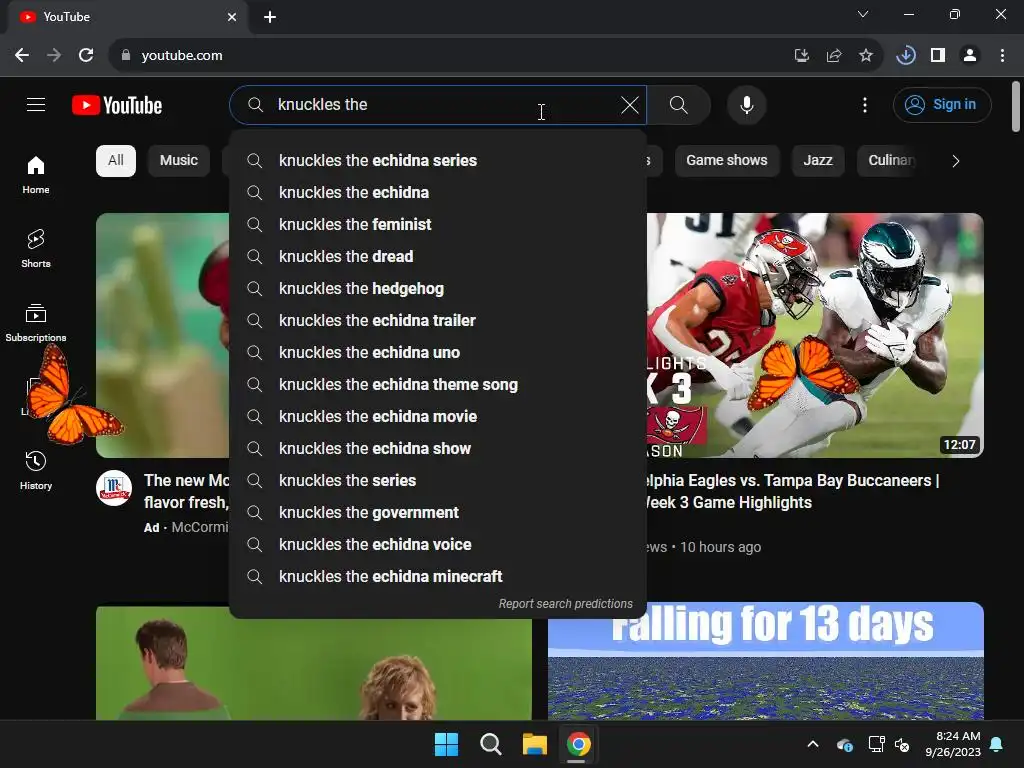Select the Game shows filter chip
The height and width of the screenshot is (768, 1024).
pyautogui.click(x=726, y=161)
